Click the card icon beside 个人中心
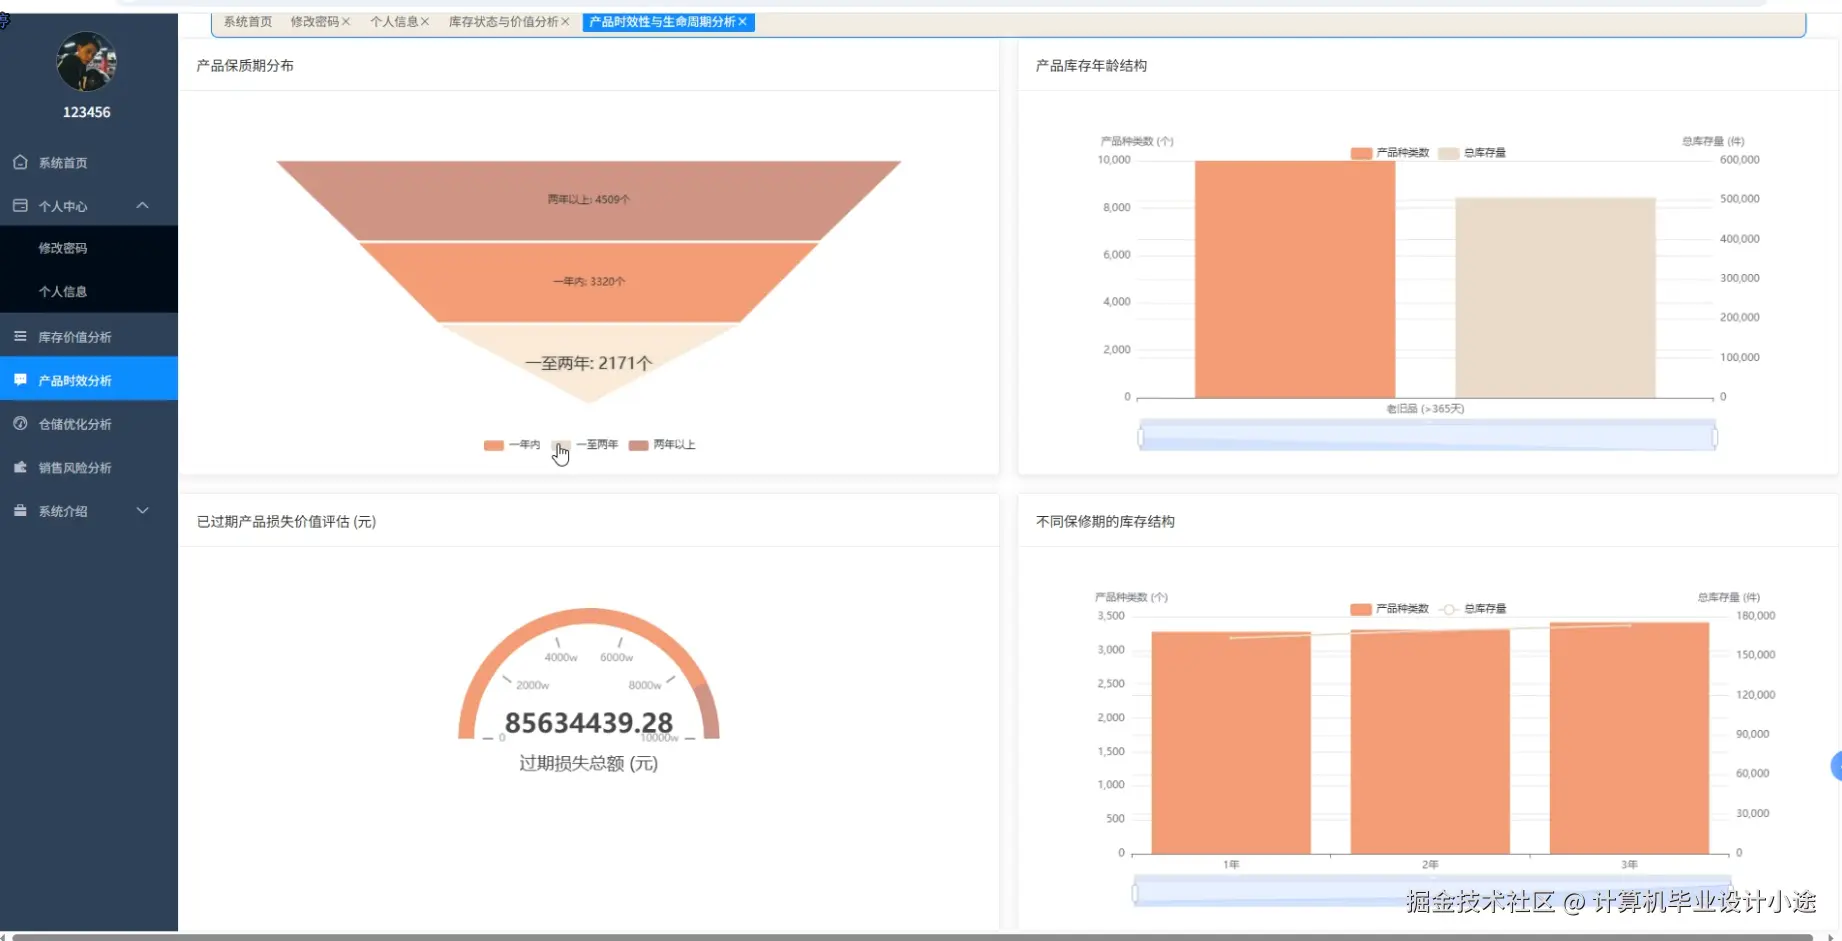 point(20,205)
